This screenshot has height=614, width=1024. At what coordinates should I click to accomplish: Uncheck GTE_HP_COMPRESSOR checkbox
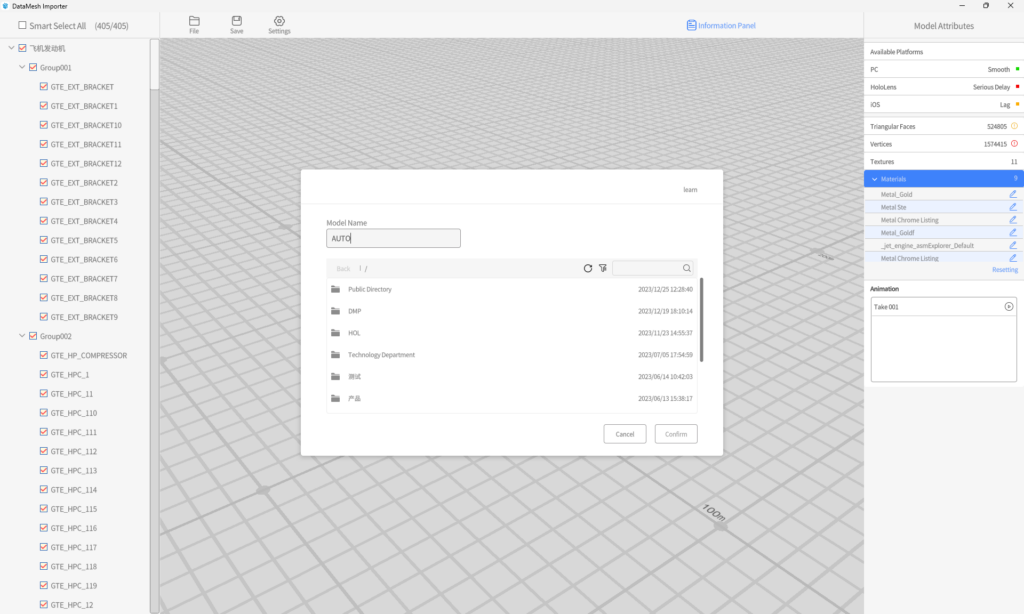[x=44, y=355]
